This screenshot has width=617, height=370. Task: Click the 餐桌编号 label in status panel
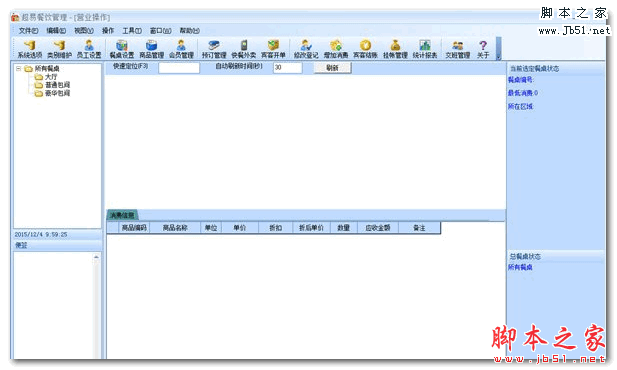click(x=521, y=80)
